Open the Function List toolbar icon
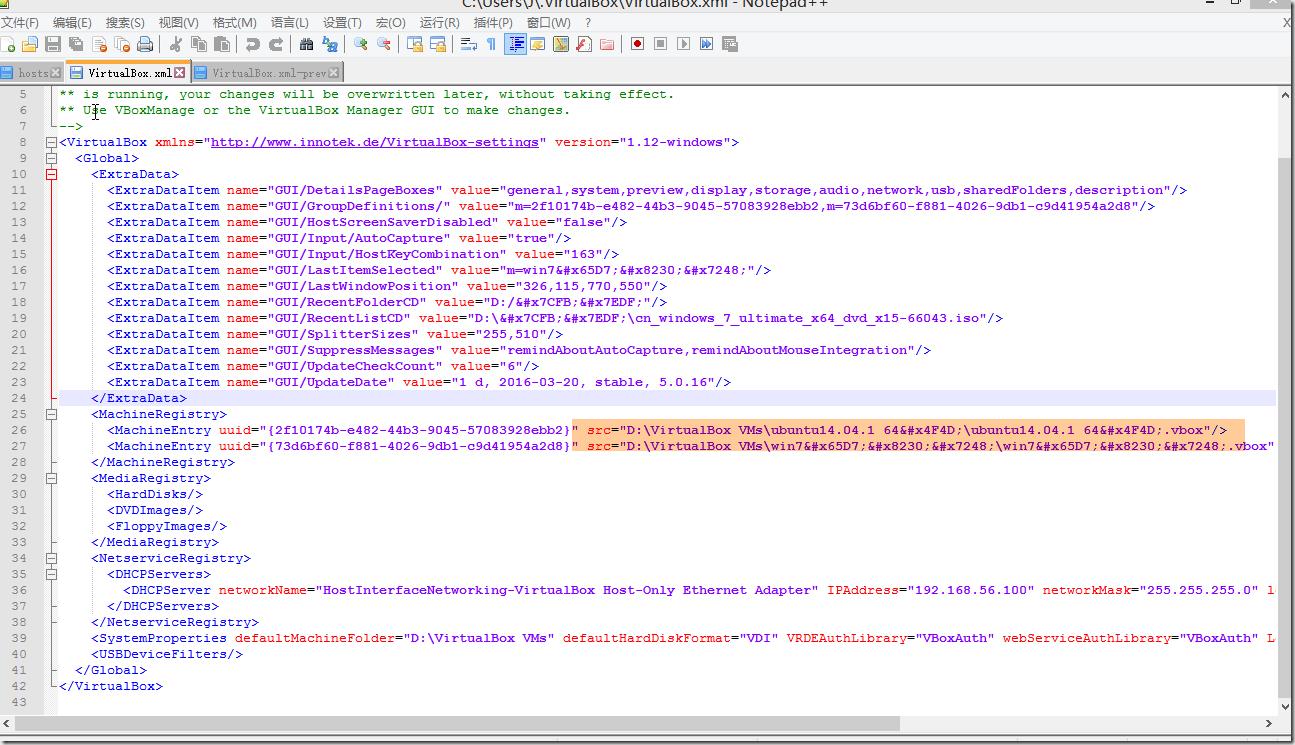 [584, 44]
